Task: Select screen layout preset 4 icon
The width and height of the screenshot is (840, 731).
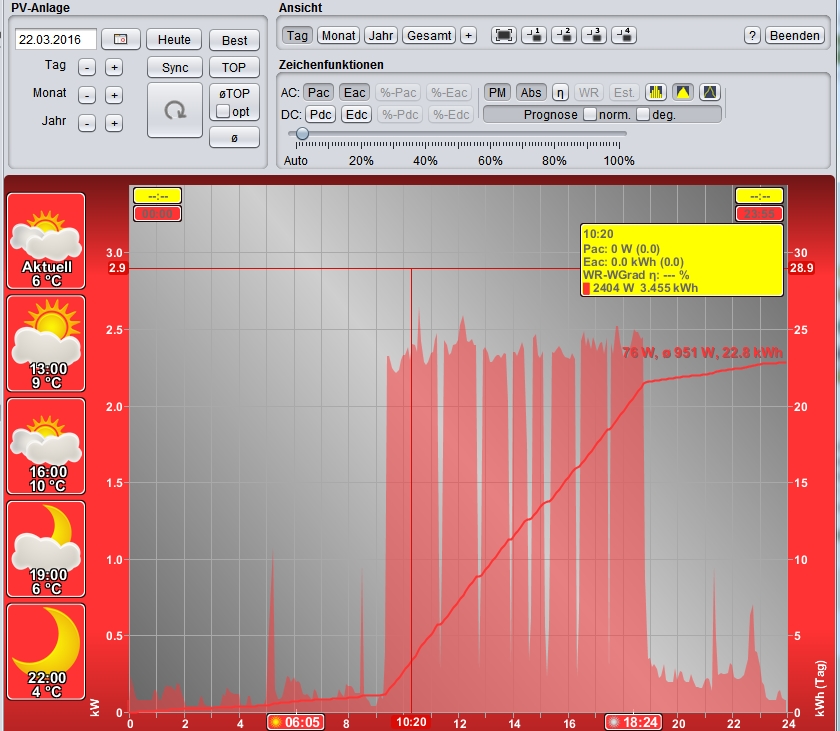Action: click(x=624, y=35)
